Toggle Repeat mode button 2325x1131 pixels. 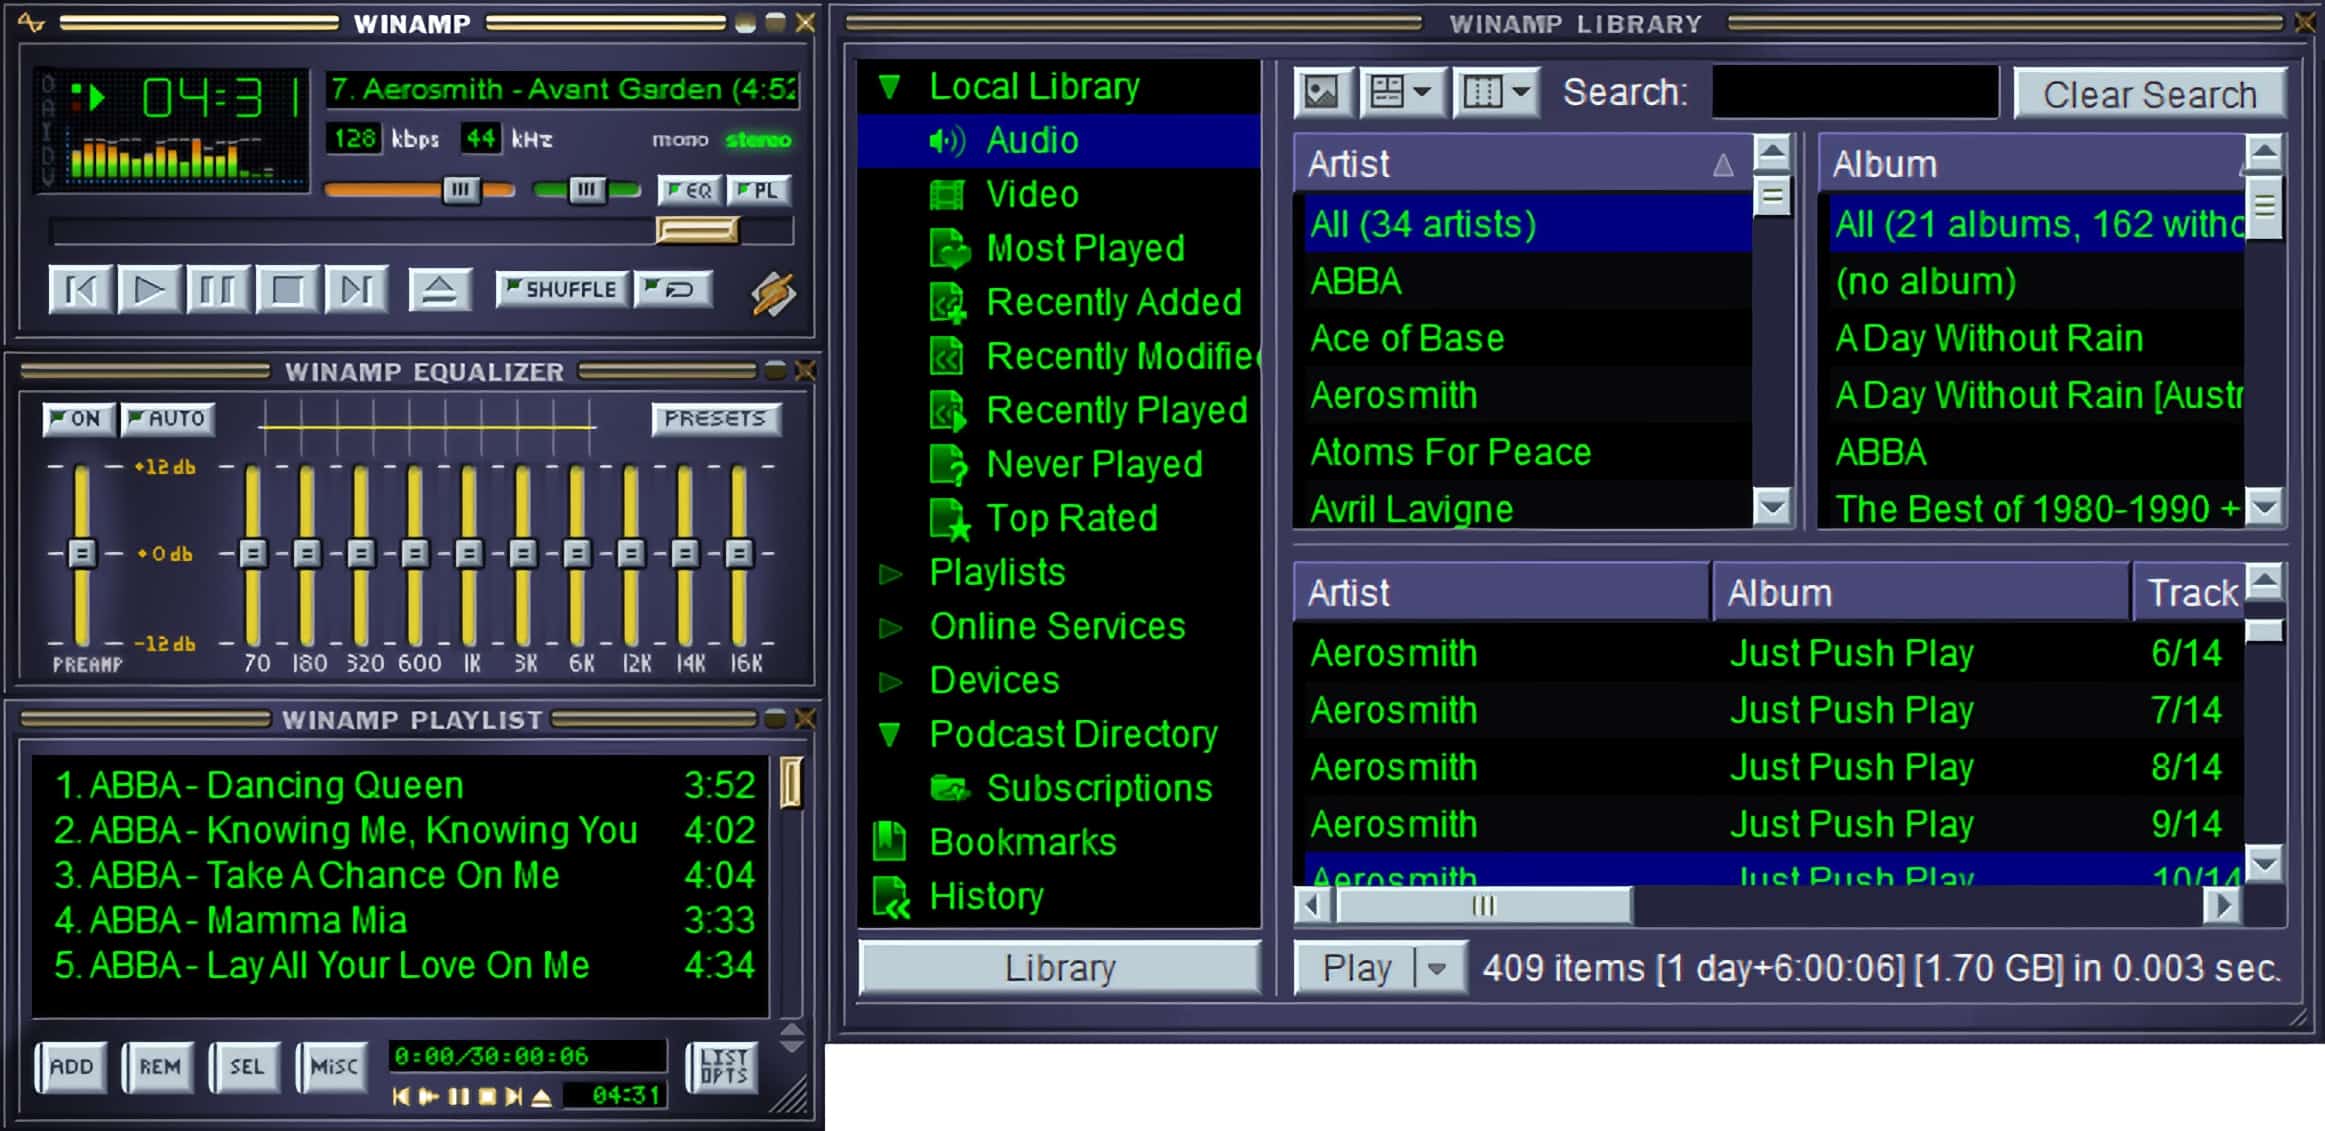click(x=673, y=289)
